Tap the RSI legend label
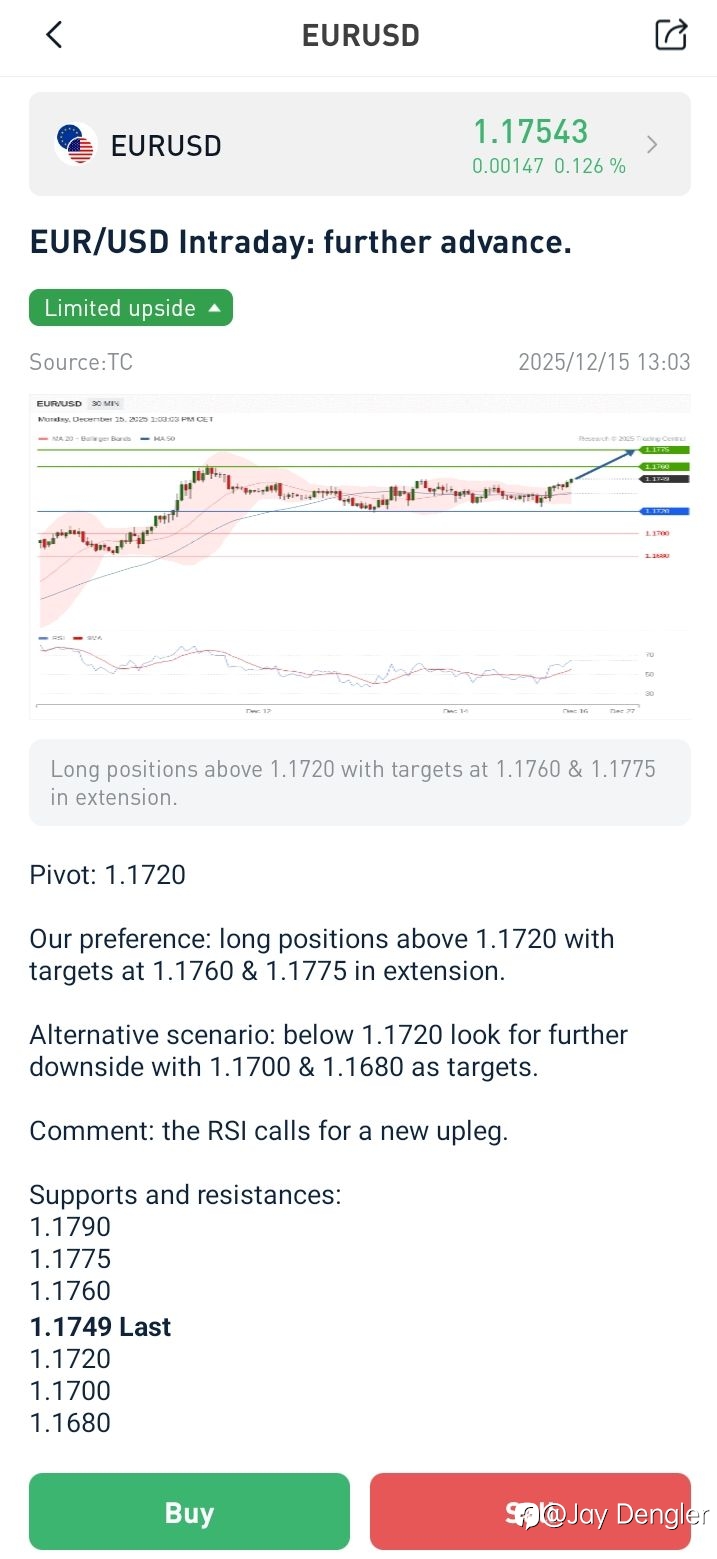This screenshot has height=1559, width=717. (51, 637)
